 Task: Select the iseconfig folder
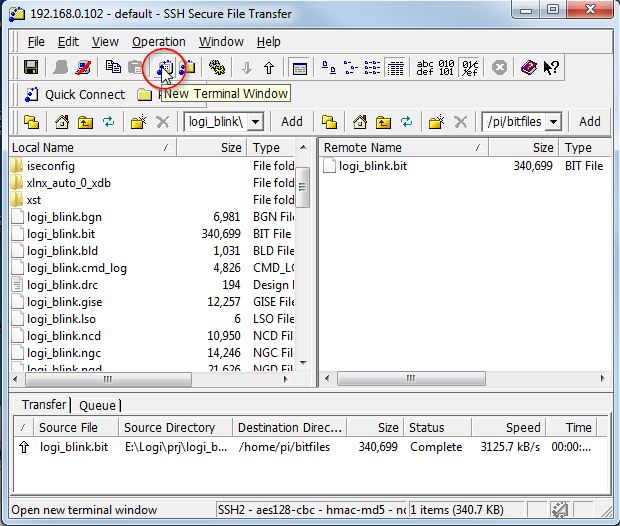click(x=50, y=166)
